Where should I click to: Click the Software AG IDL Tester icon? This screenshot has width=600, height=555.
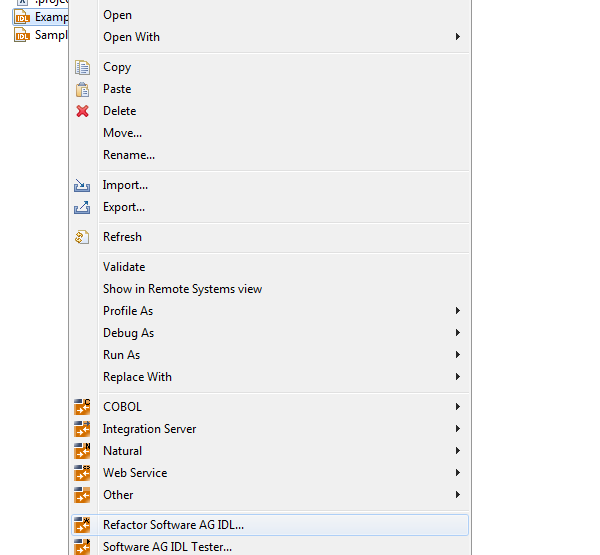82,547
